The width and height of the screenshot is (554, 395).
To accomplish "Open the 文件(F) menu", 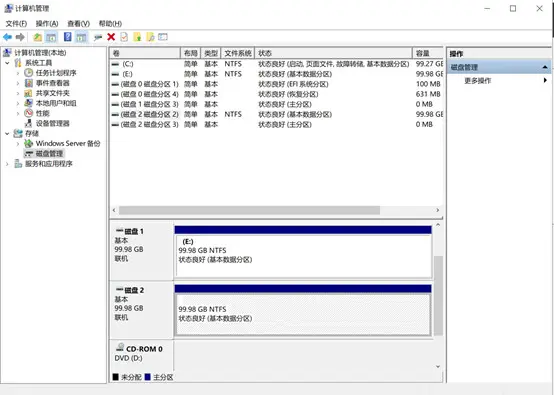I will pyautogui.click(x=16, y=24).
